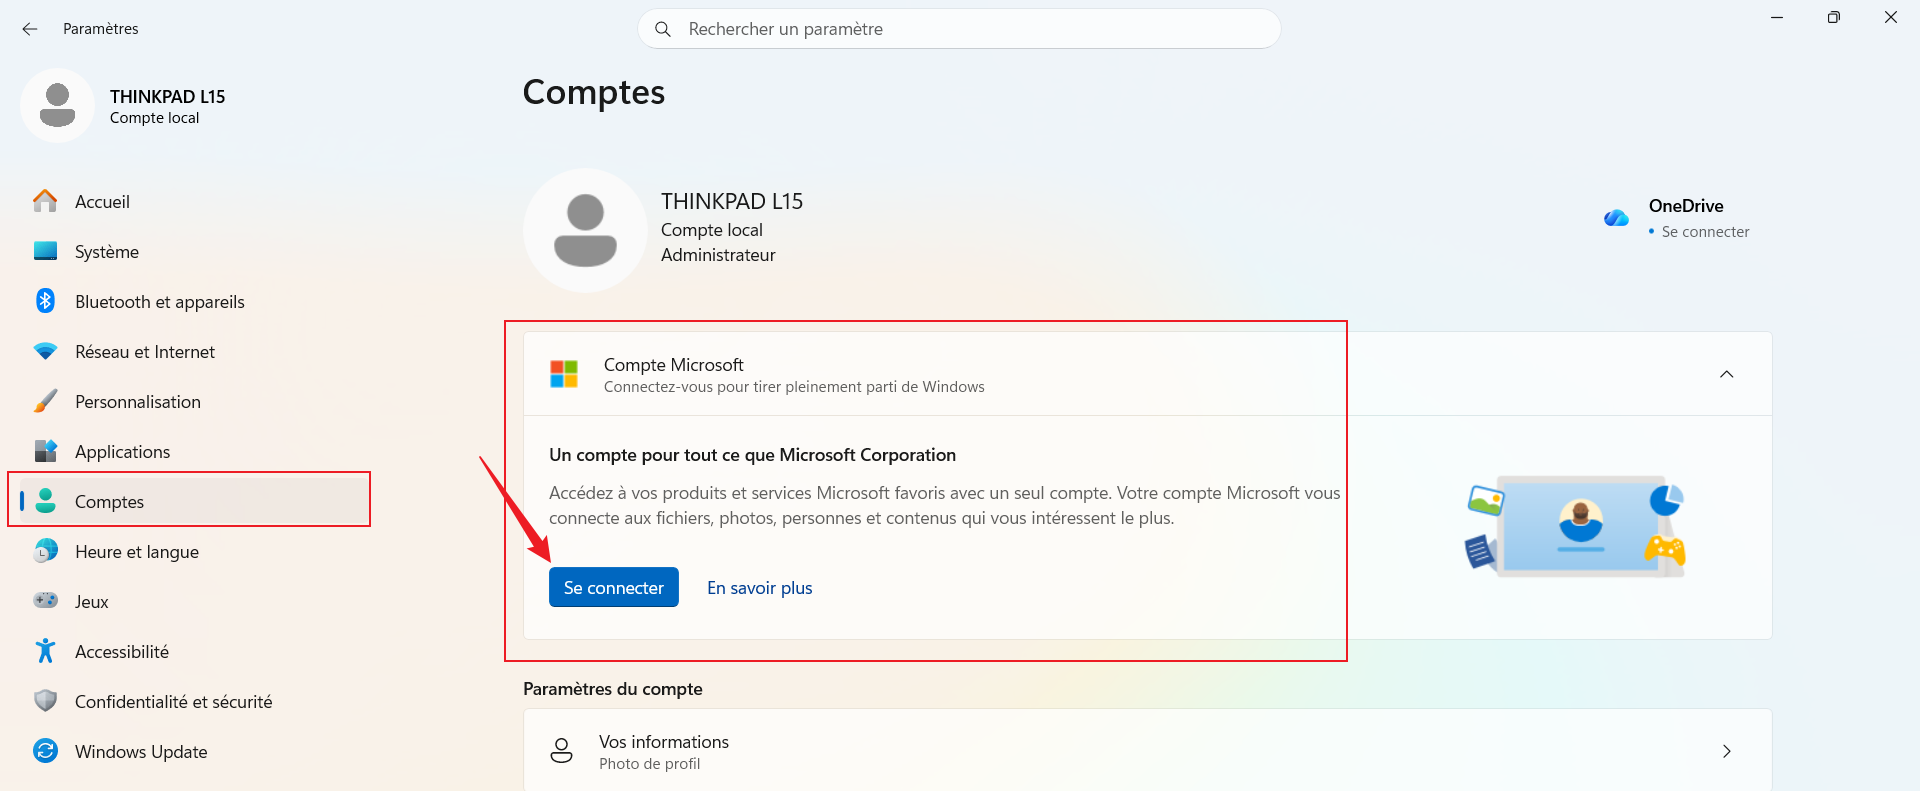Click the Compte Microsoft header title
Image resolution: width=1920 pixels, height=791 pixels.
674,365
